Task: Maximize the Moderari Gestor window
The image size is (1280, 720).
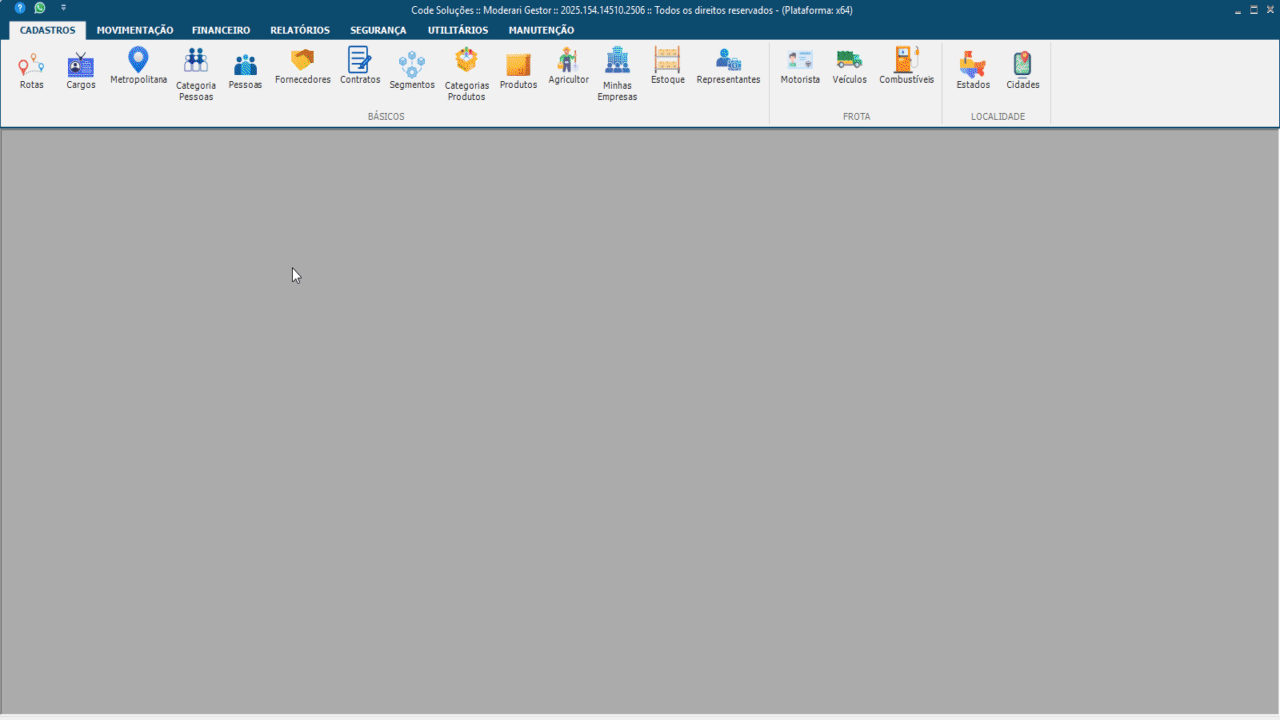Action: pos(1254,9)
